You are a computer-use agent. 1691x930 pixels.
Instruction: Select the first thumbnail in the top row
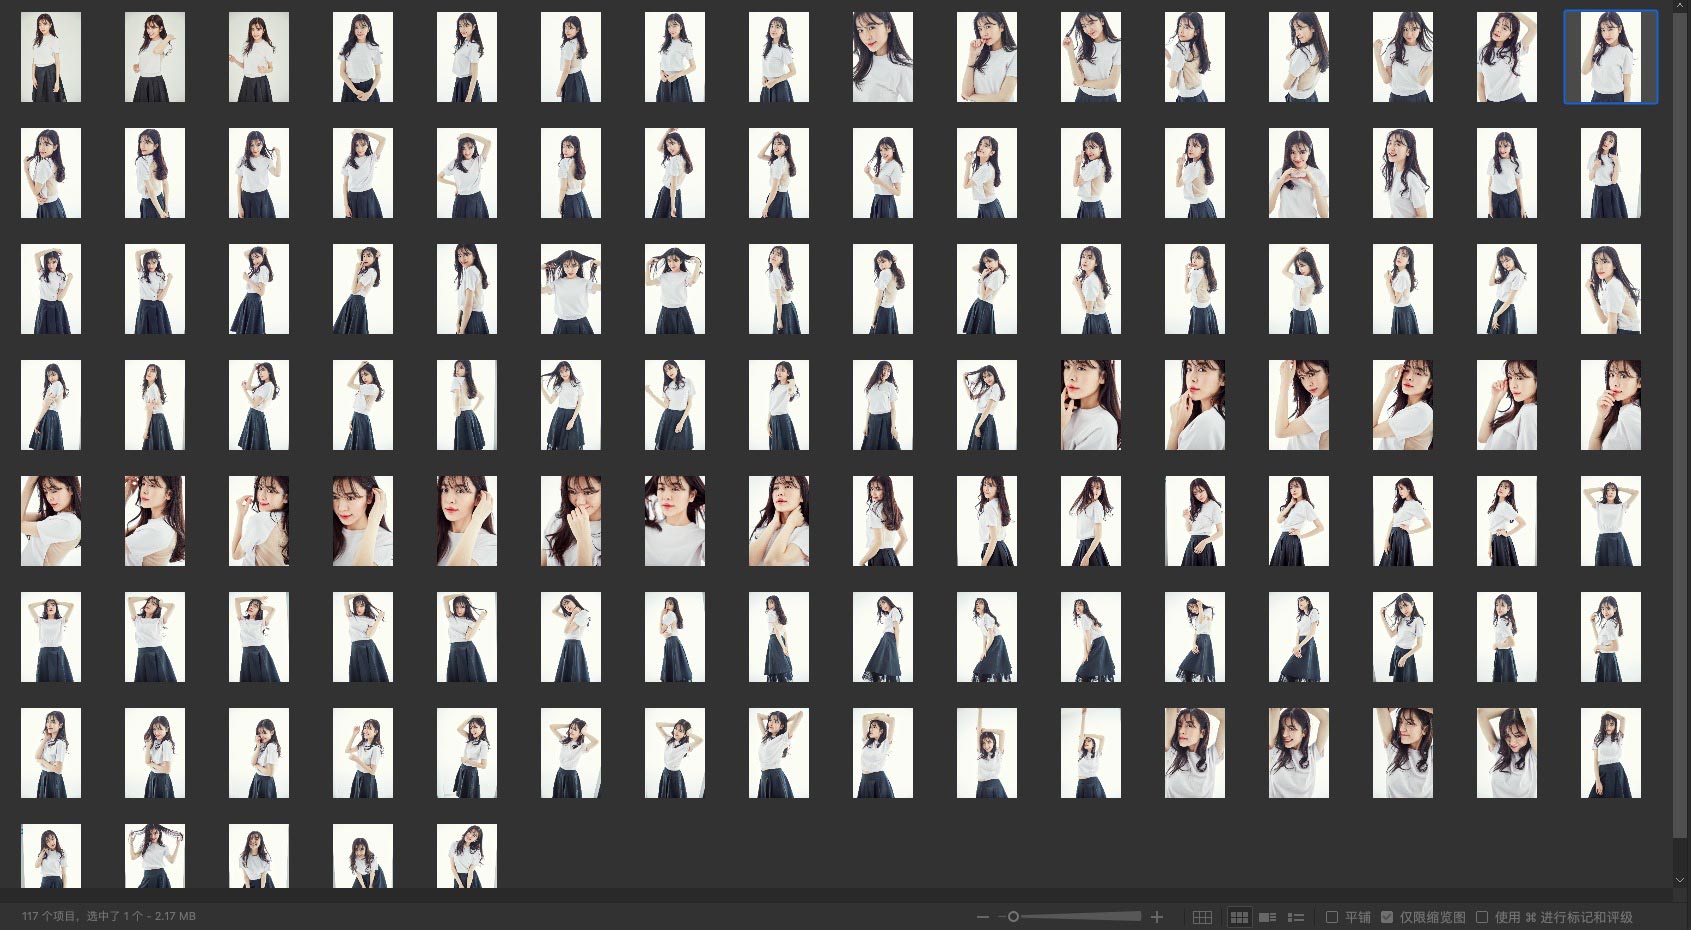pyautogui.click(x=51, y=57)
